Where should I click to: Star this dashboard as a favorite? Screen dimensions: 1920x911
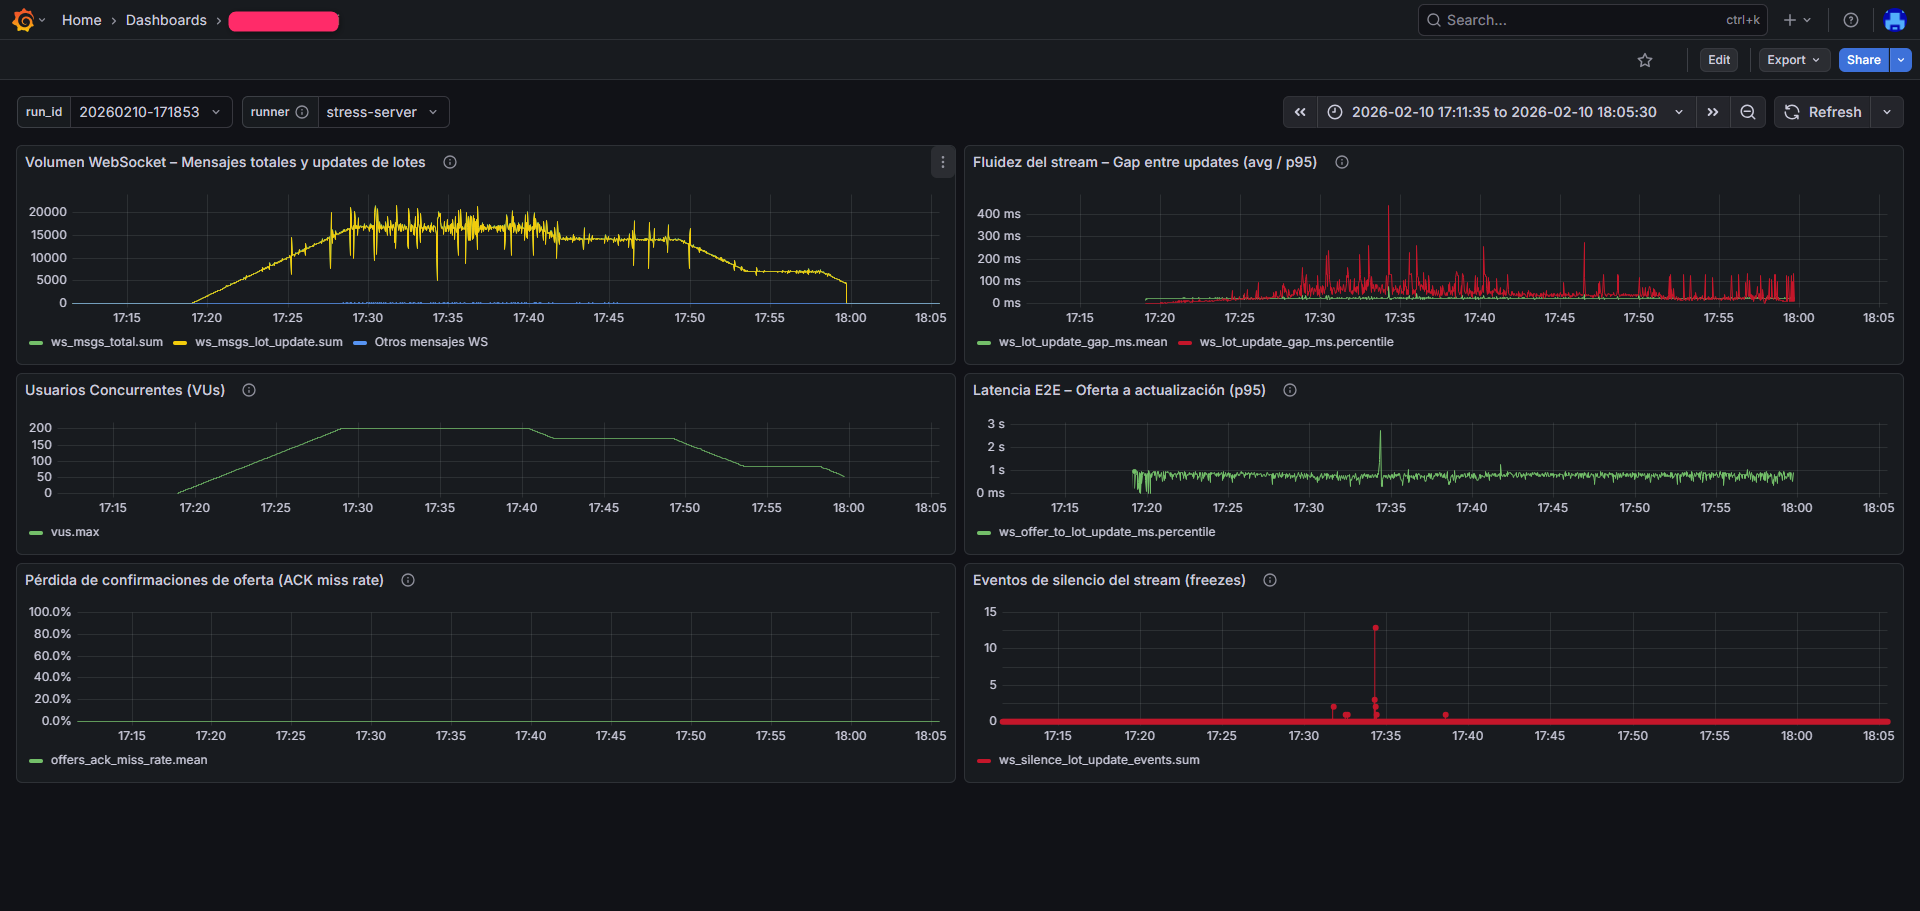1645,60
